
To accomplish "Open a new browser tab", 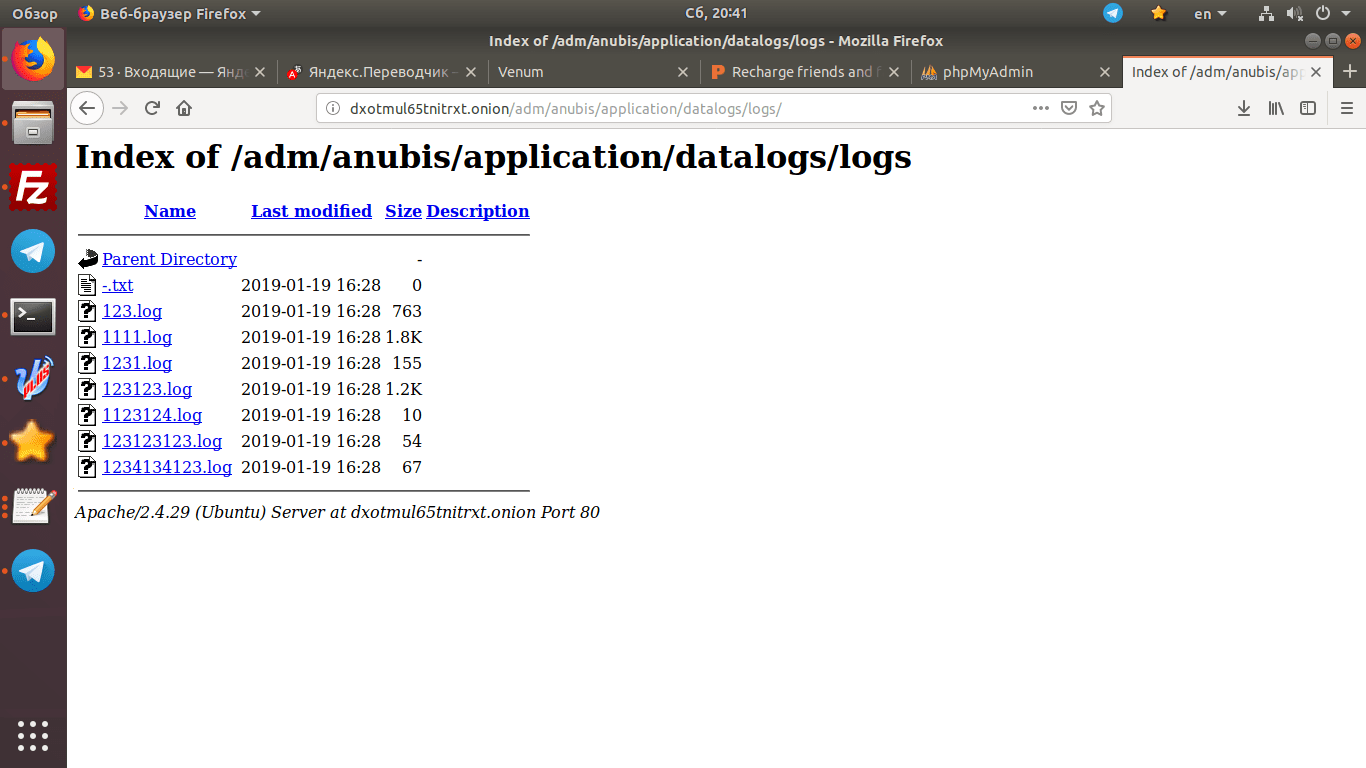I will pyautogui.click(x=1350, y=72).
